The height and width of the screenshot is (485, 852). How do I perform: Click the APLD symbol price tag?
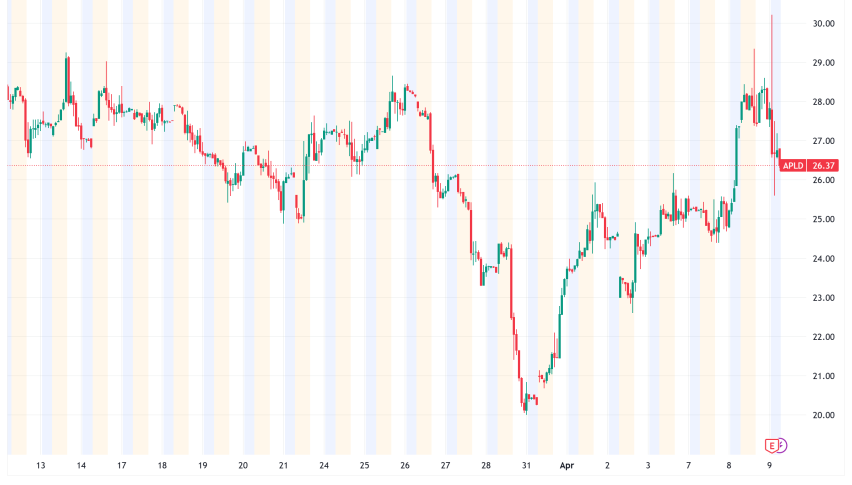point(792,166)
